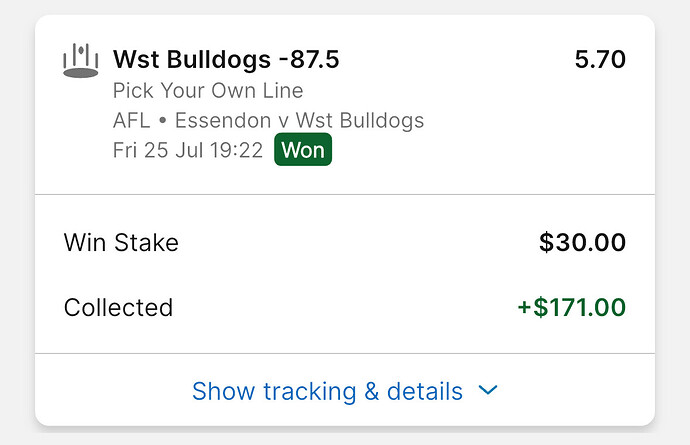The width and height of the screenshot is (690, 445).
Task: Expand the tracking & details chevron
Action: [488, 390]
